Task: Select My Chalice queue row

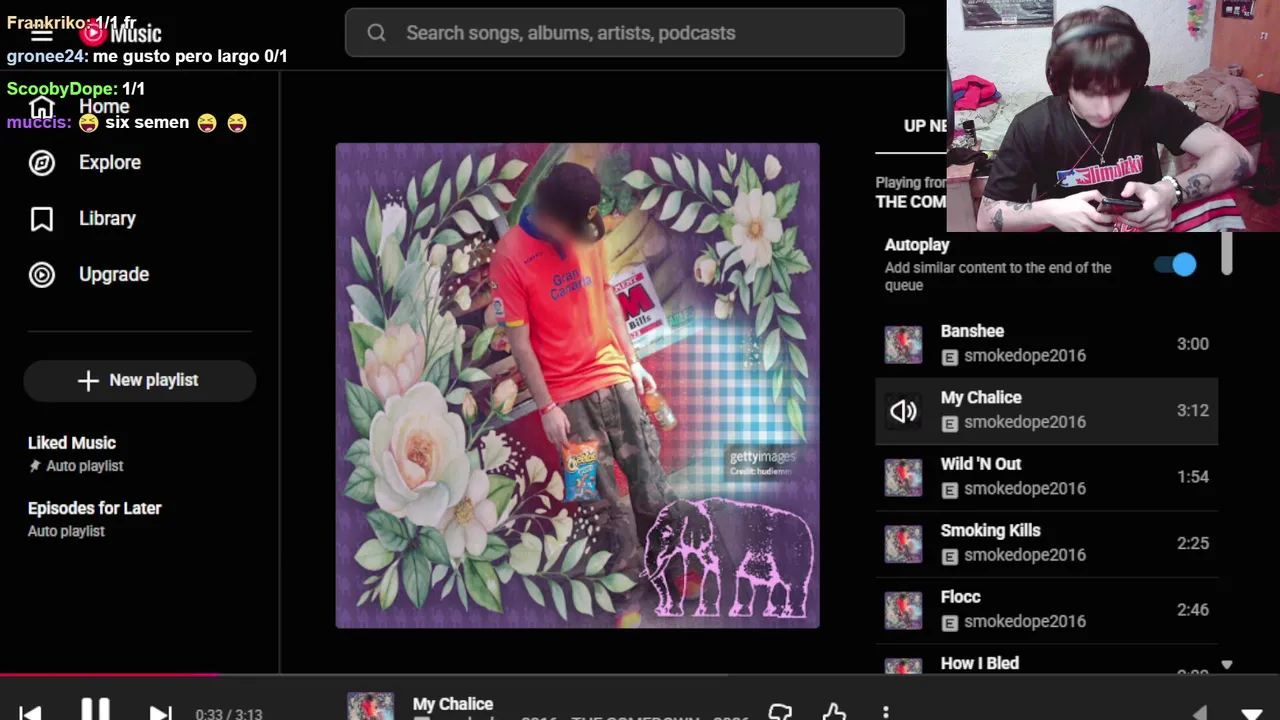Action: pos(1046,410)
